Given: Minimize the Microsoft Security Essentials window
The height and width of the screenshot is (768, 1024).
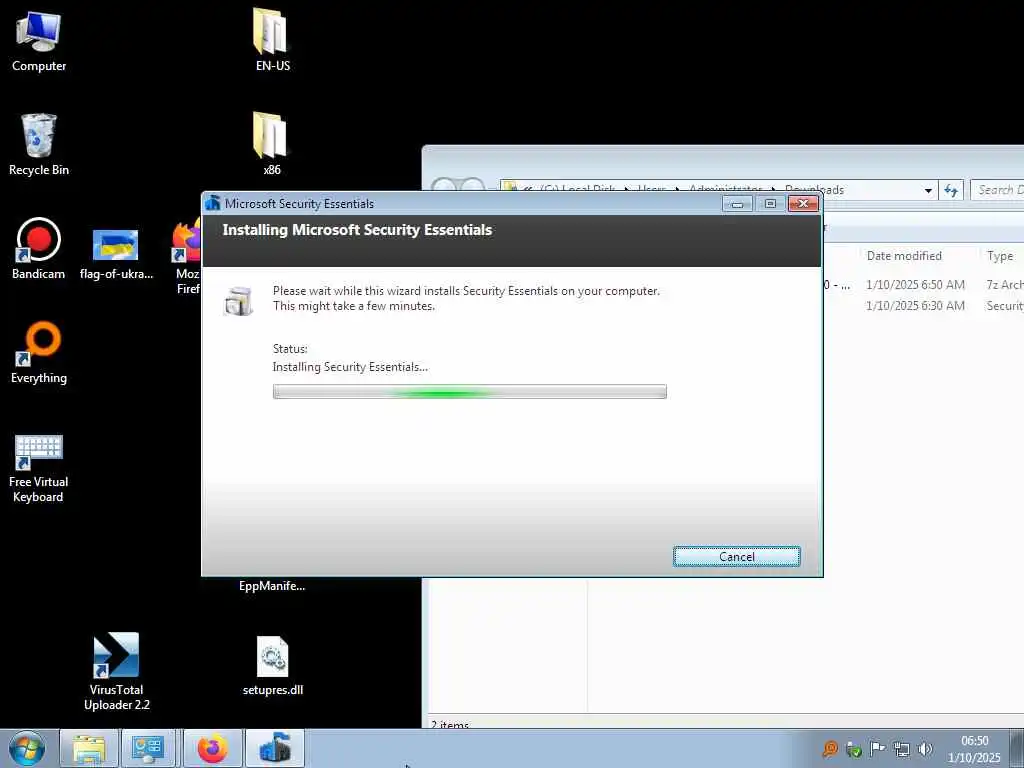Looking at the screenshot, I should (x=737, y=204).
